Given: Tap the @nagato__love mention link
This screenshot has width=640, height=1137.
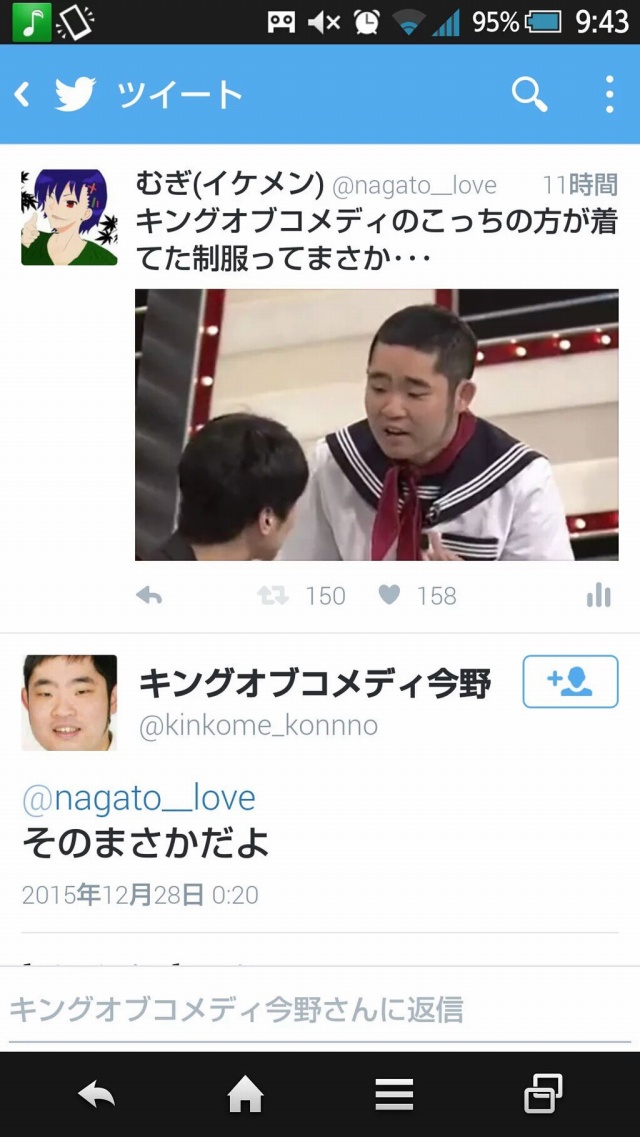Looking at the screenshot, I should point(138,798).
